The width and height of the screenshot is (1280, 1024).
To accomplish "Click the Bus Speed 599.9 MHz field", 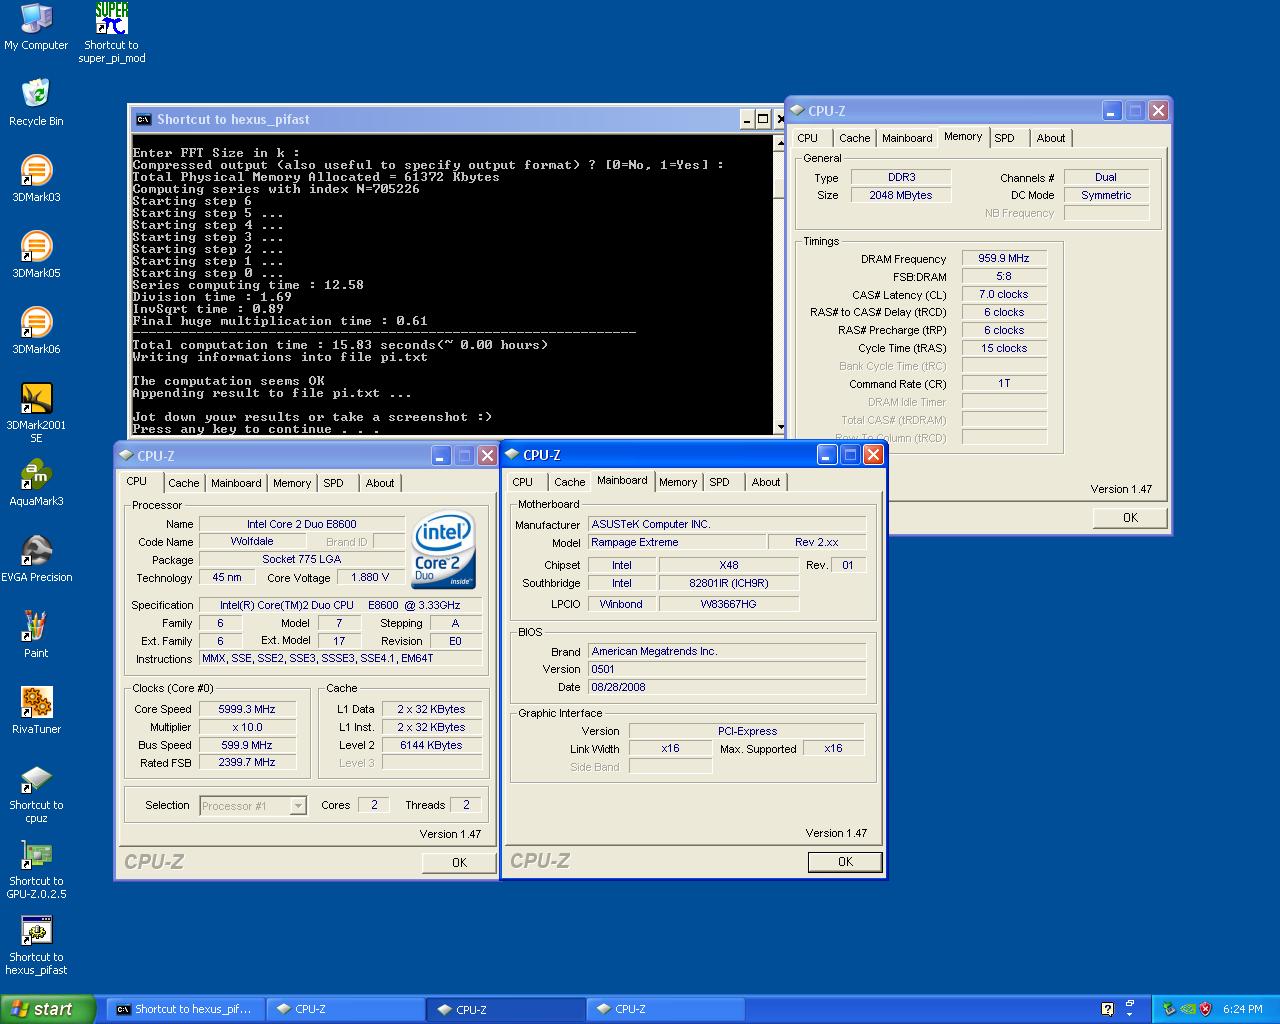I will pyautogui.click(x=247, y=745).
